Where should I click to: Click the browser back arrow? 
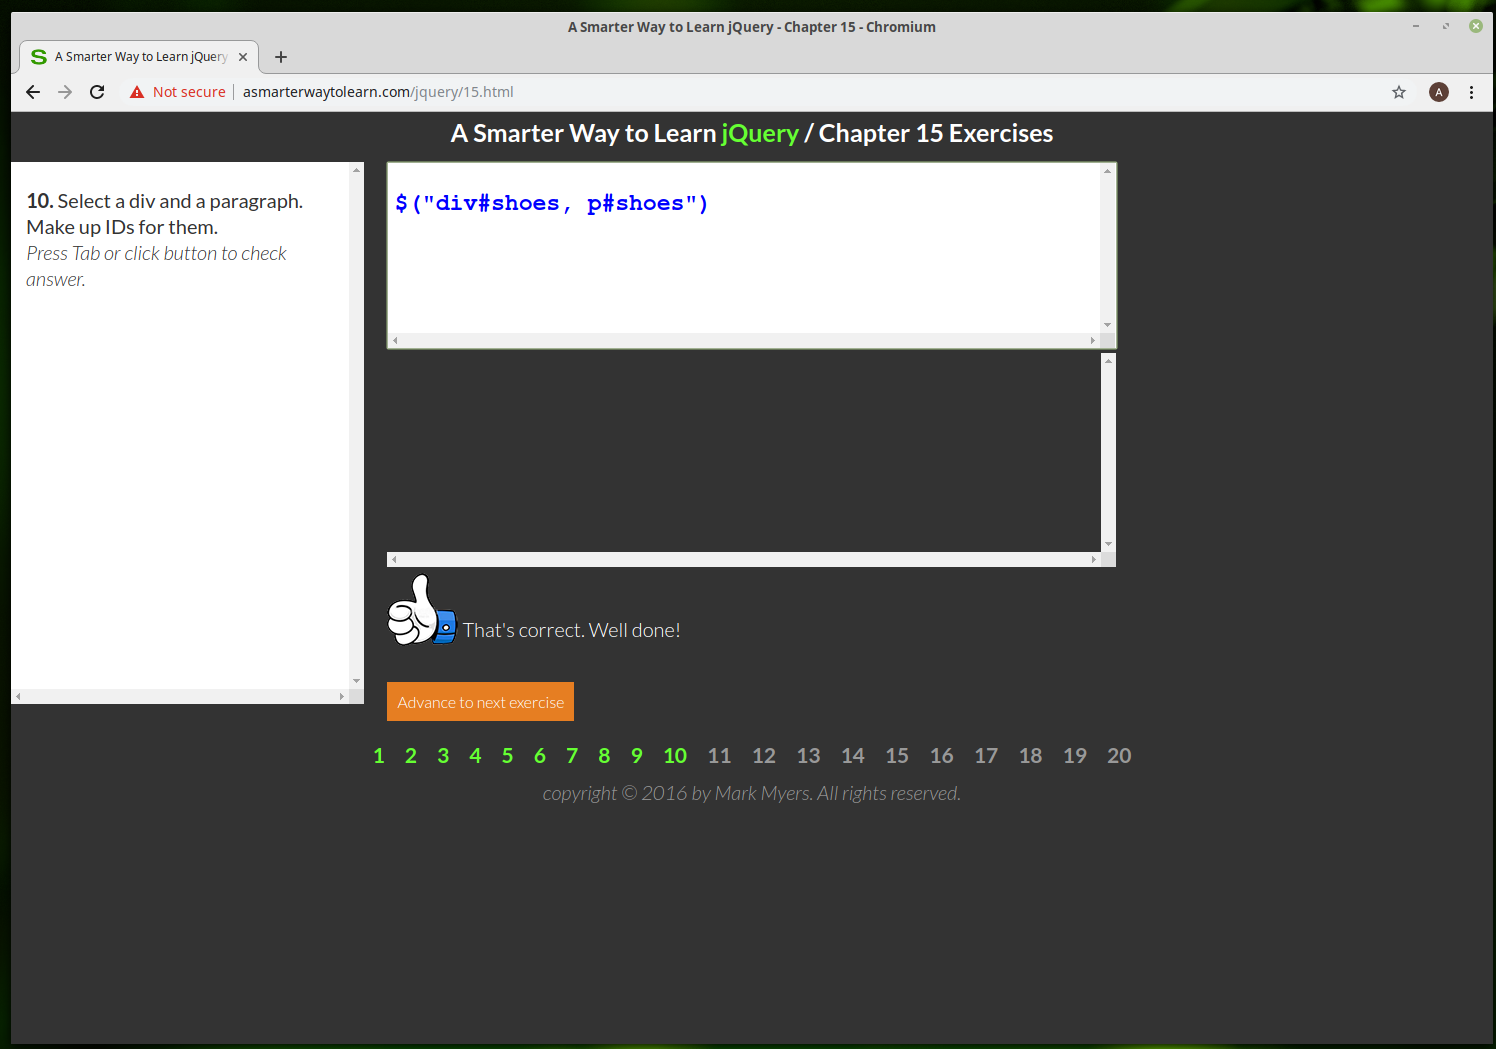pos(33,92)
